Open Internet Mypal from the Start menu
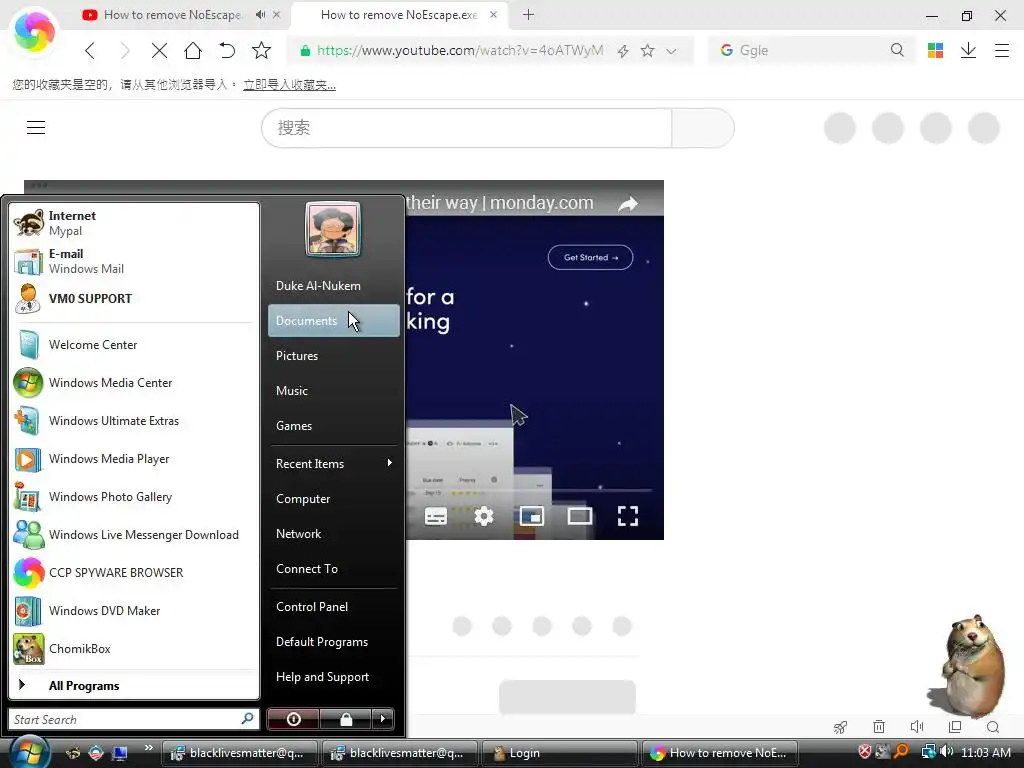This screenshot has height=768, width=1024. pyautogui.click(x=133, y=223)
